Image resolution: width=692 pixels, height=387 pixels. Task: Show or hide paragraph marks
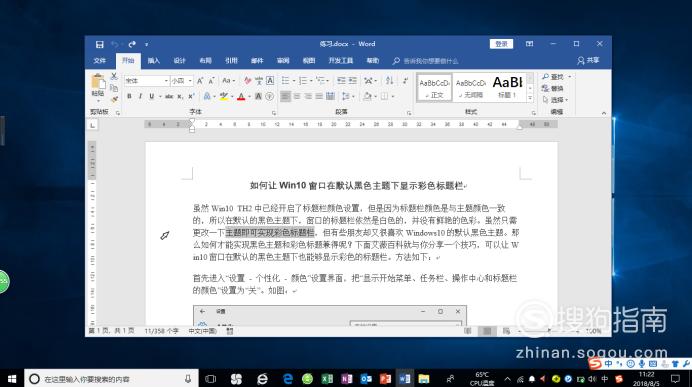(x=405, y=81)
